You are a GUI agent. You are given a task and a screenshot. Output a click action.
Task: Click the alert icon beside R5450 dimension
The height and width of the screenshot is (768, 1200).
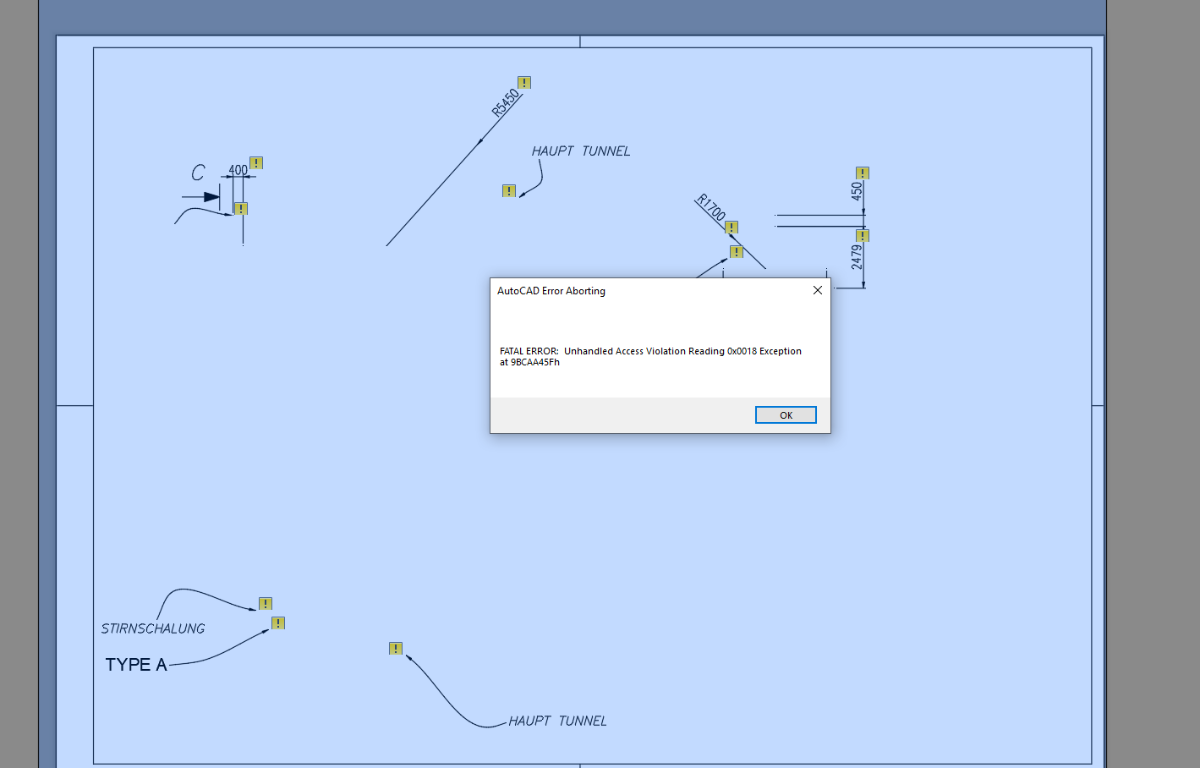click(524, 82)
